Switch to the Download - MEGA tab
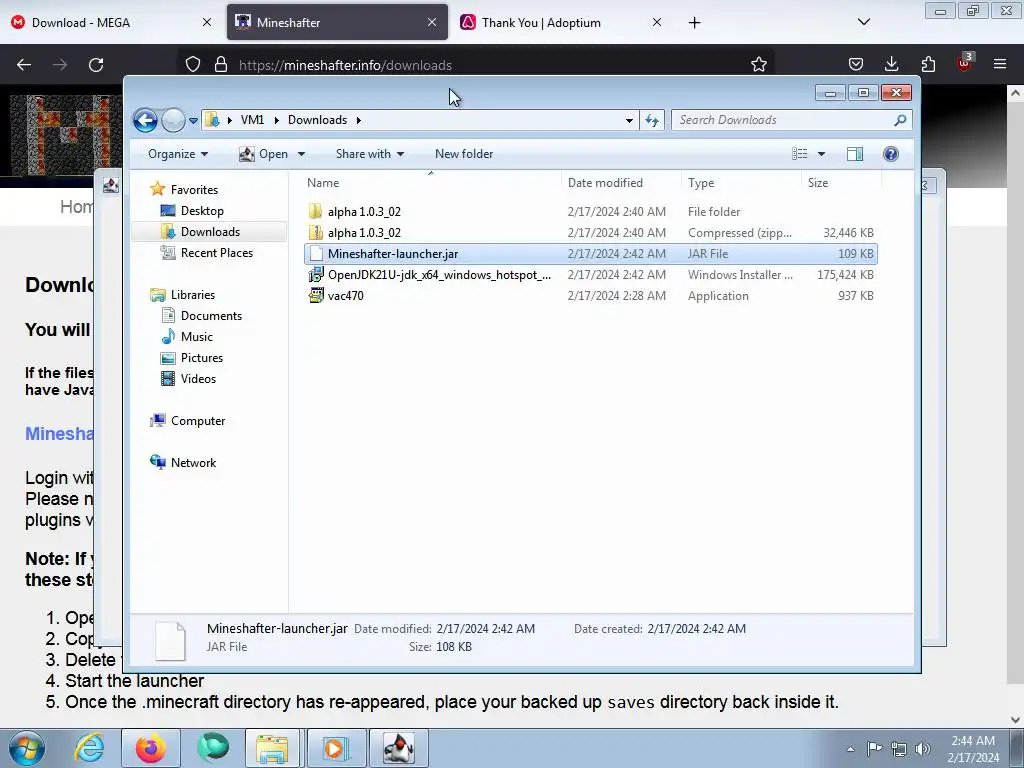The image size is (1024, 768). click(112, 22)
